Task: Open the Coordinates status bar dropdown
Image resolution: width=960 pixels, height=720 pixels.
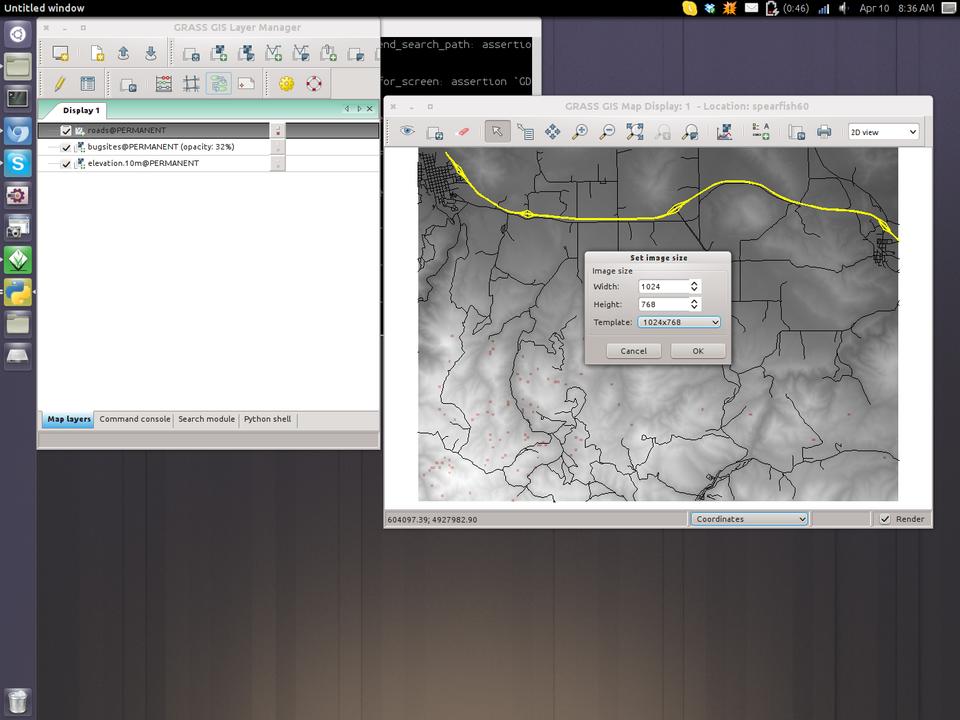Action: [x=749, y=519]
